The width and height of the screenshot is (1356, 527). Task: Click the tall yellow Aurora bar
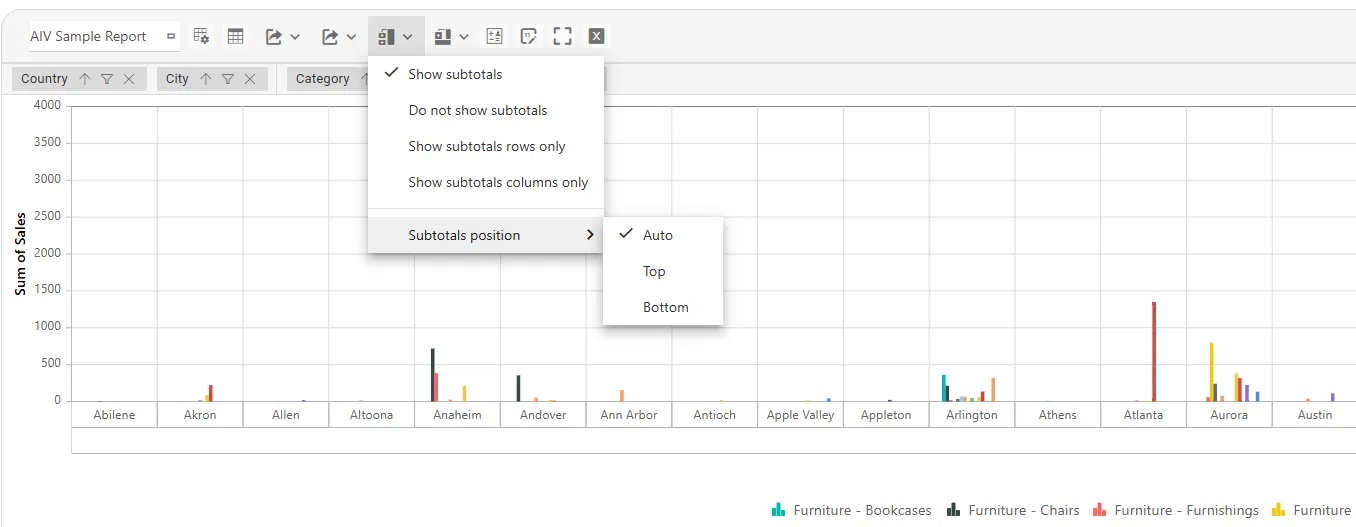1212,372
